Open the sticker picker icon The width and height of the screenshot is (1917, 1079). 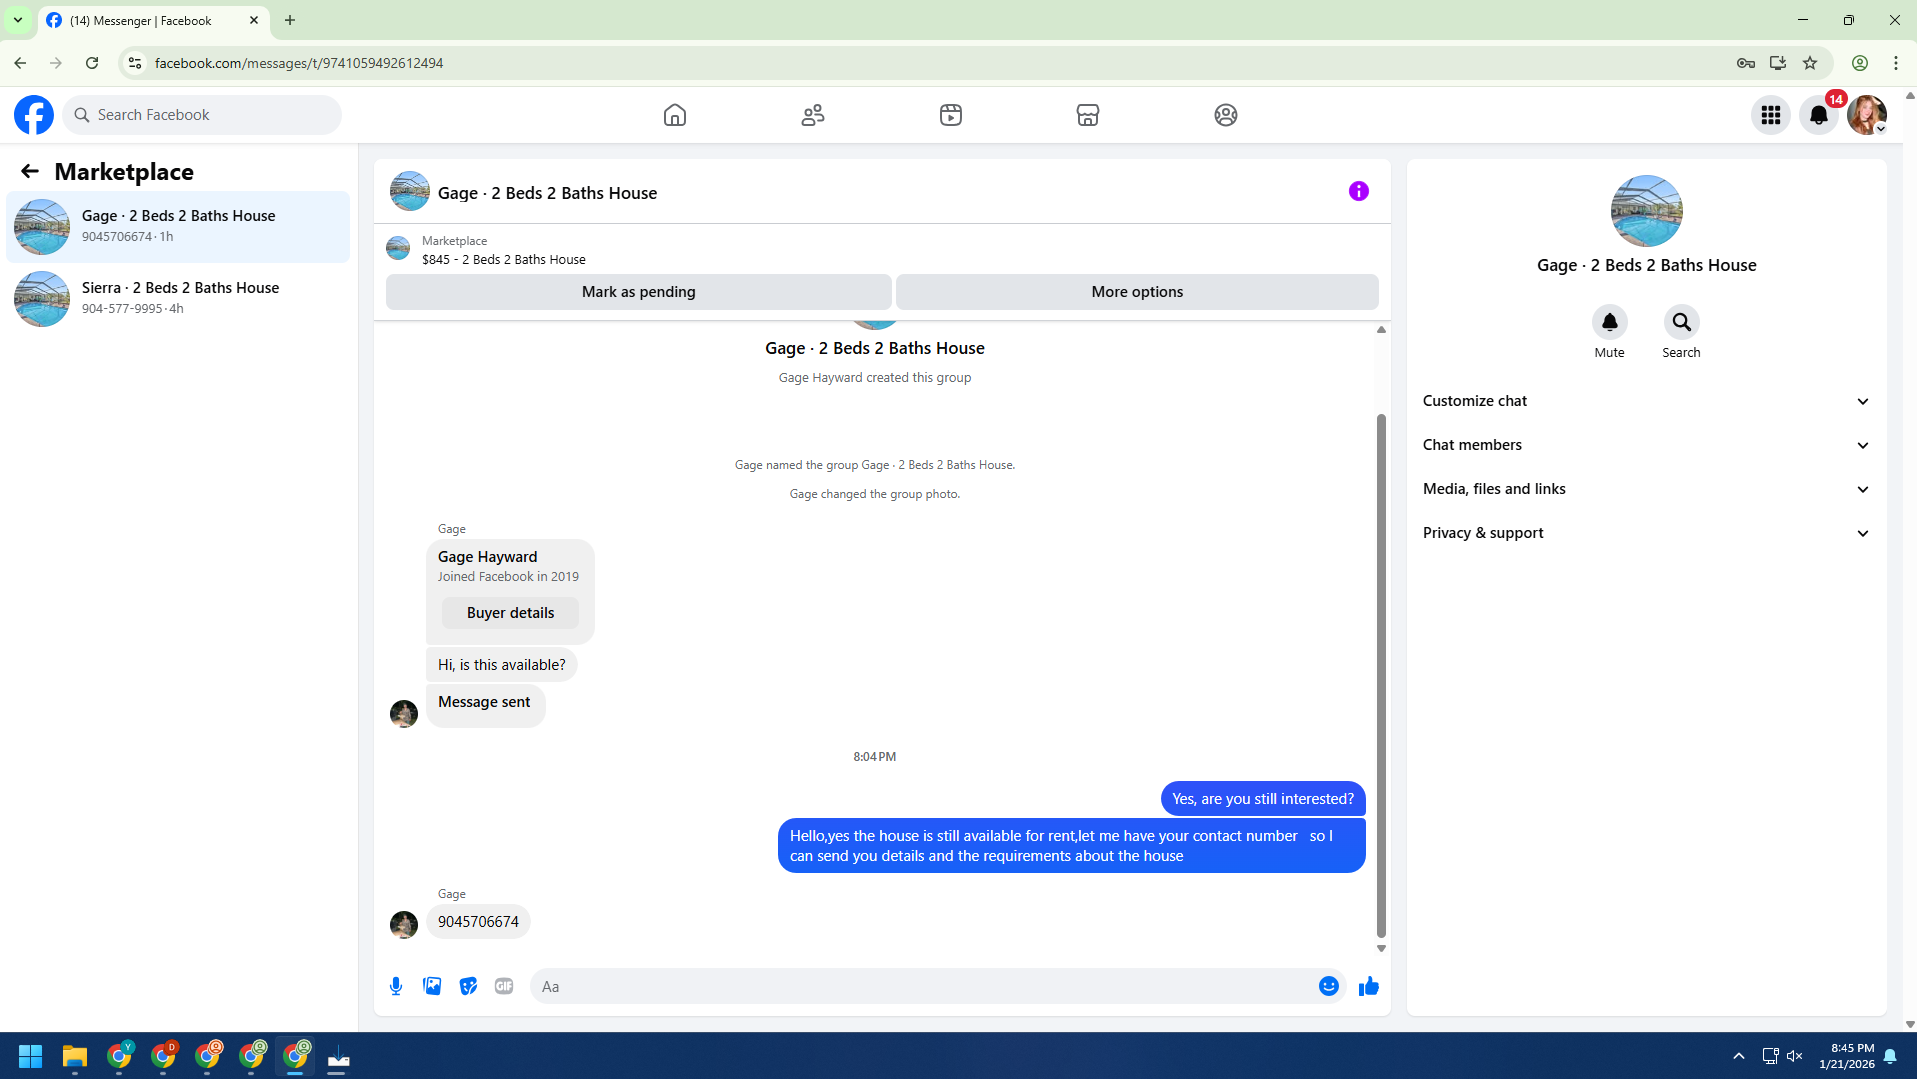(468, 986)
